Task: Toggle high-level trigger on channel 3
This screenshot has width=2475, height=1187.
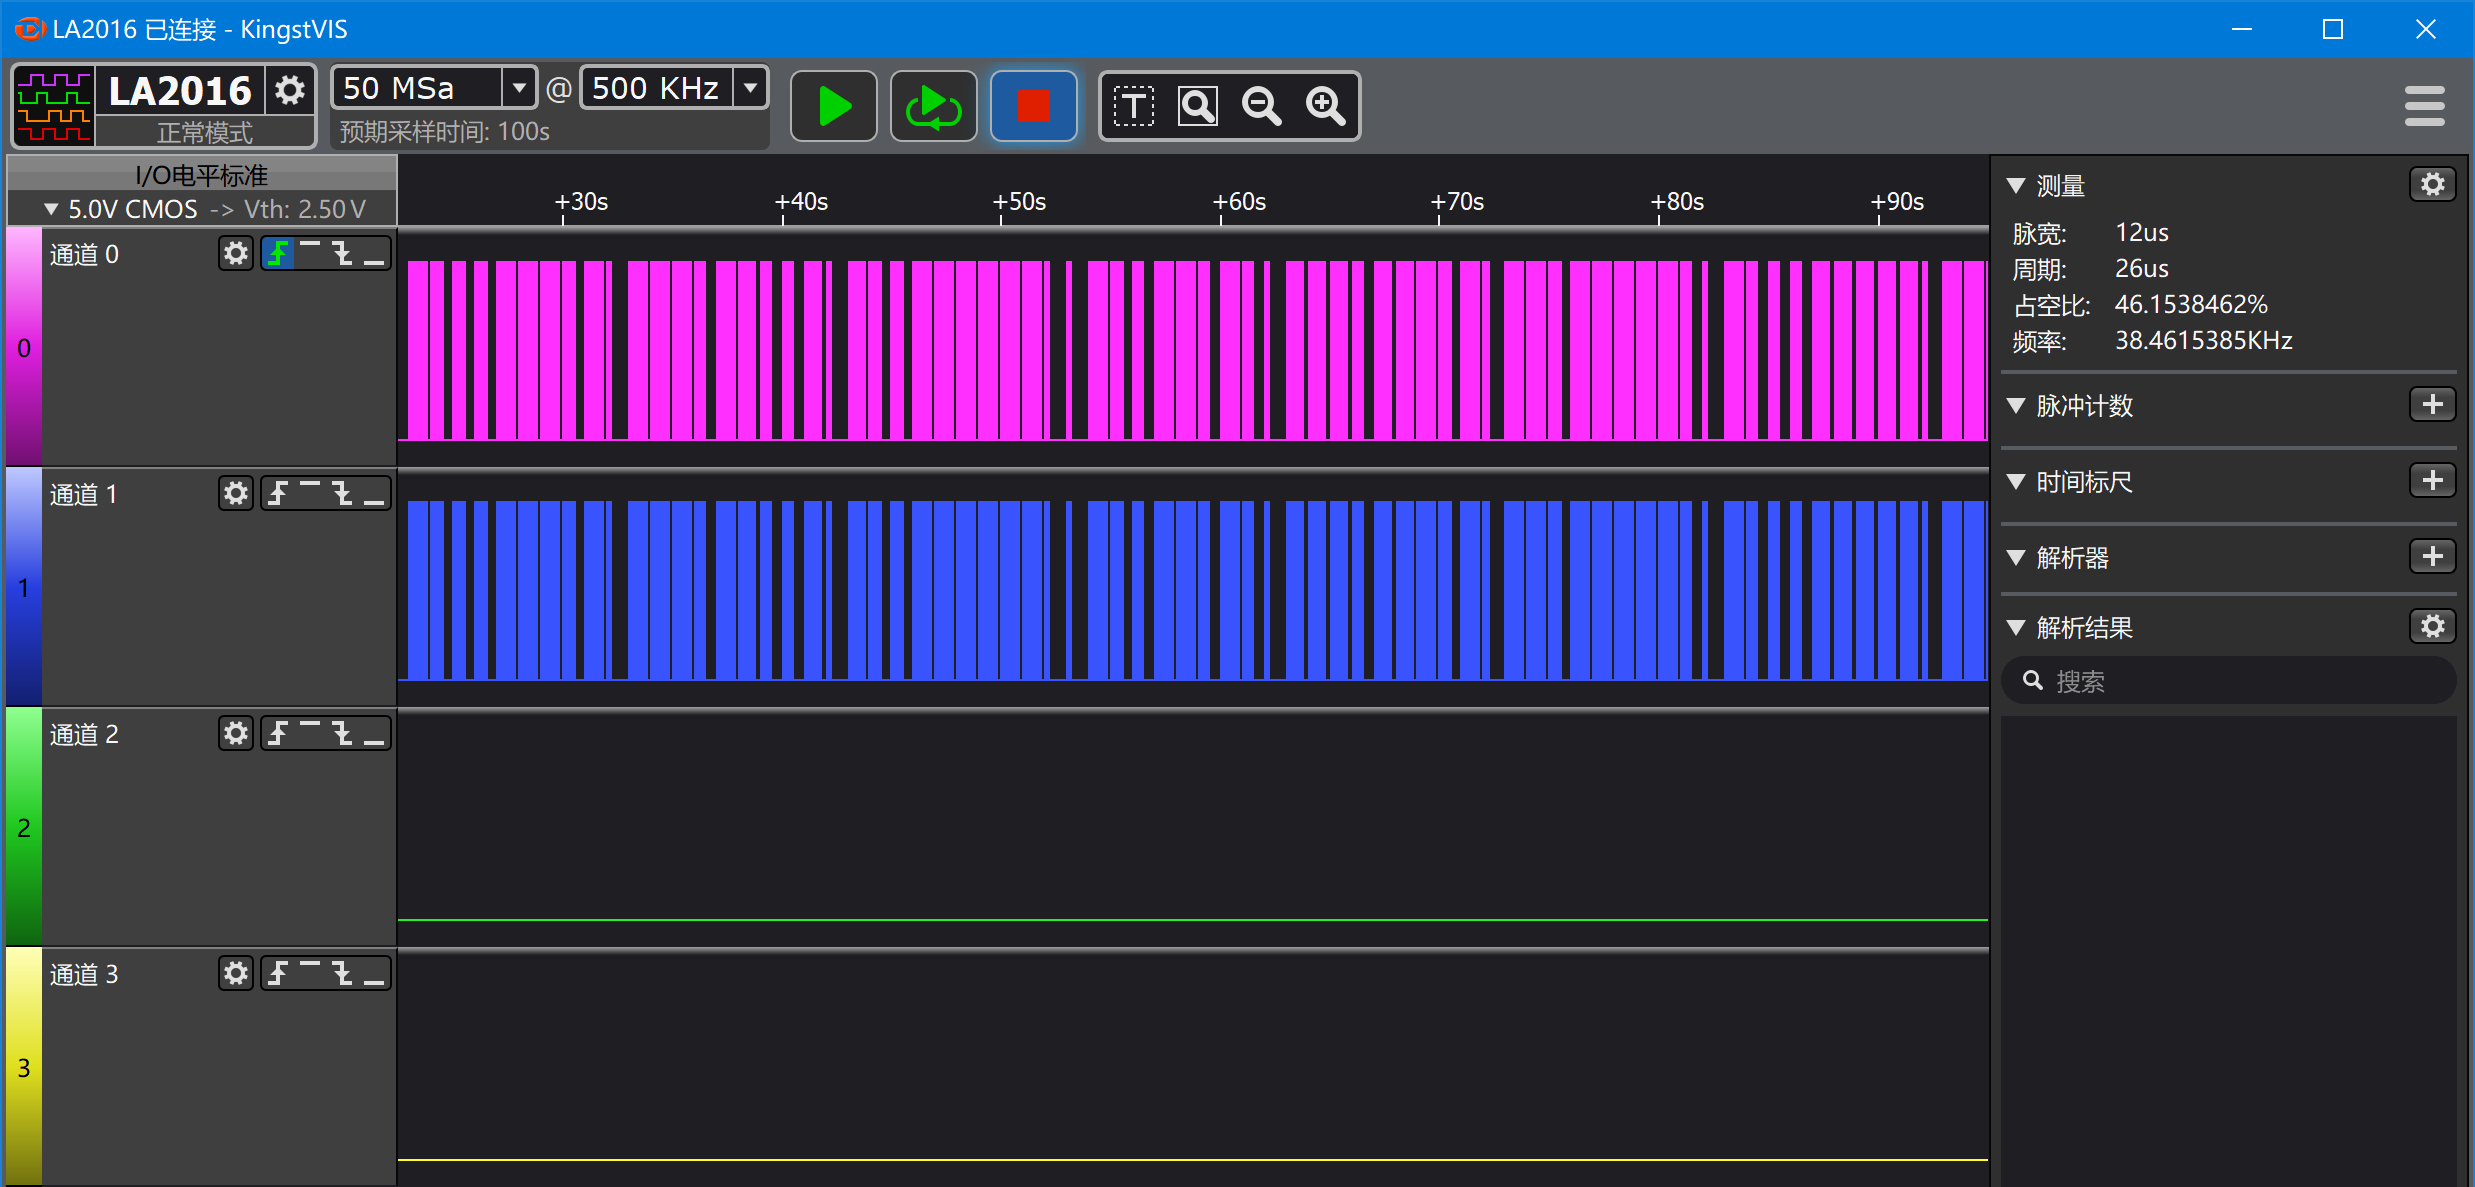Action: coord(310,973)
